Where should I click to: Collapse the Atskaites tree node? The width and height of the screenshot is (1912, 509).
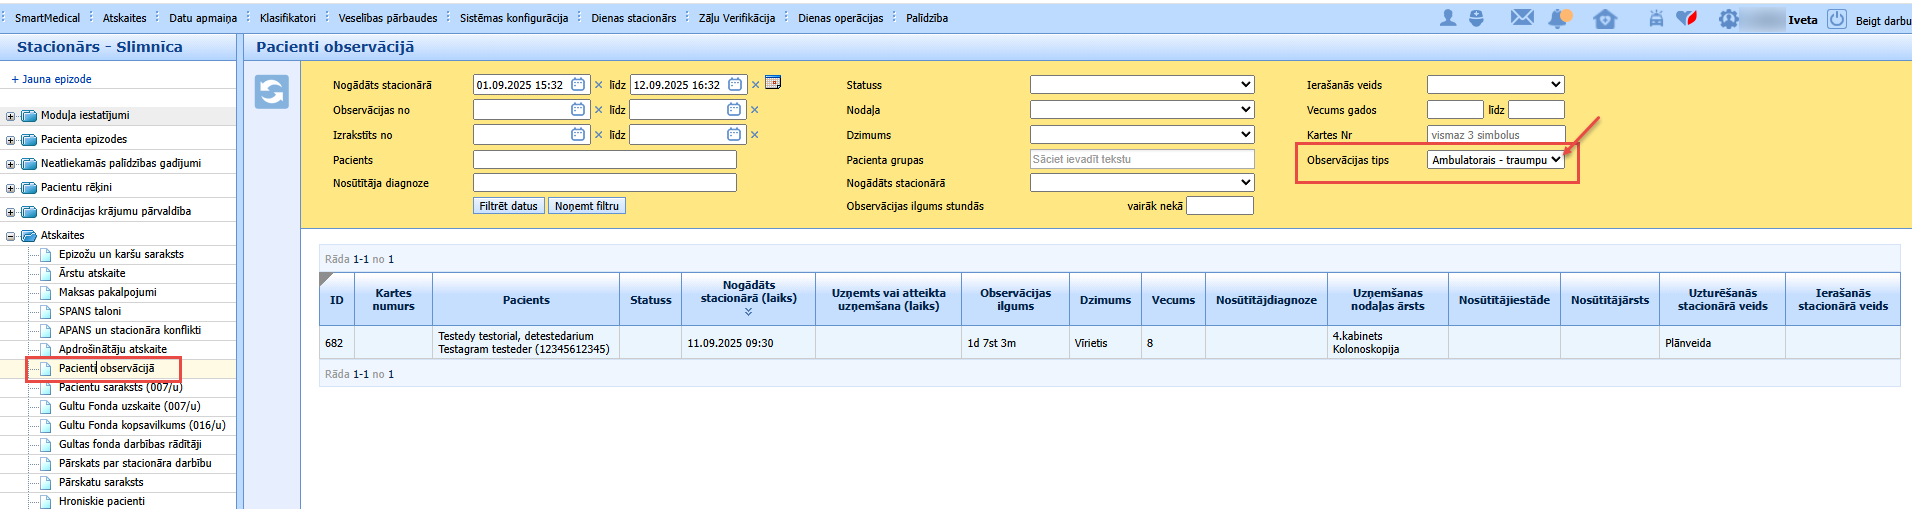pos(11,236)
